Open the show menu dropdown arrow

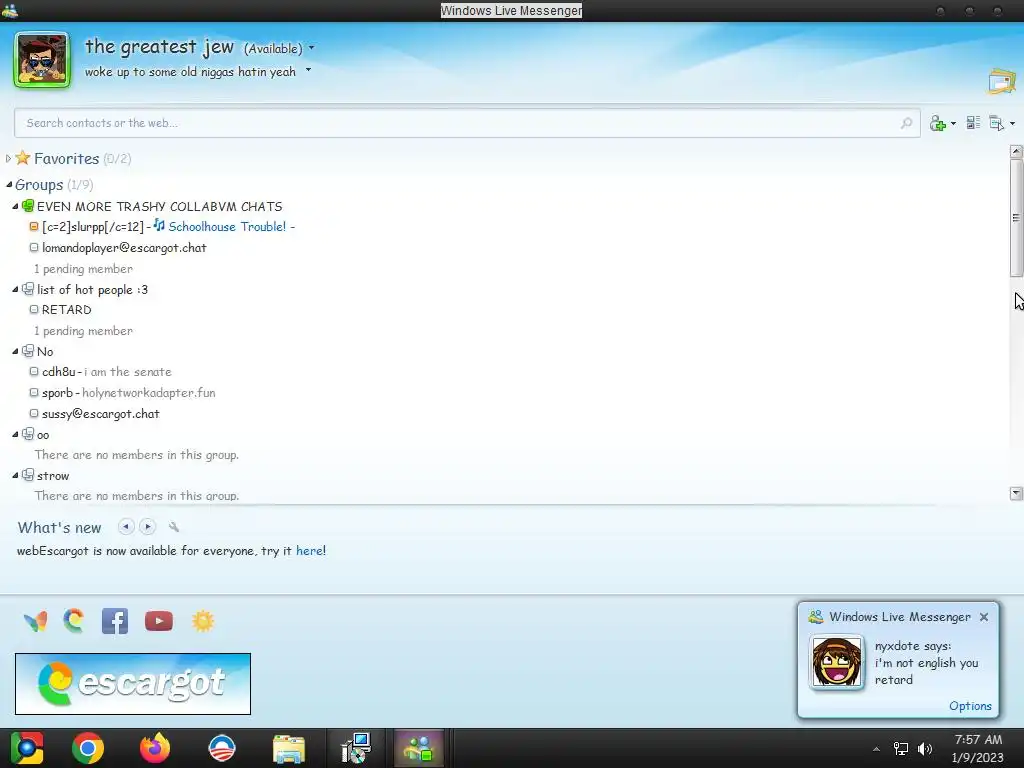[1012, 123]
